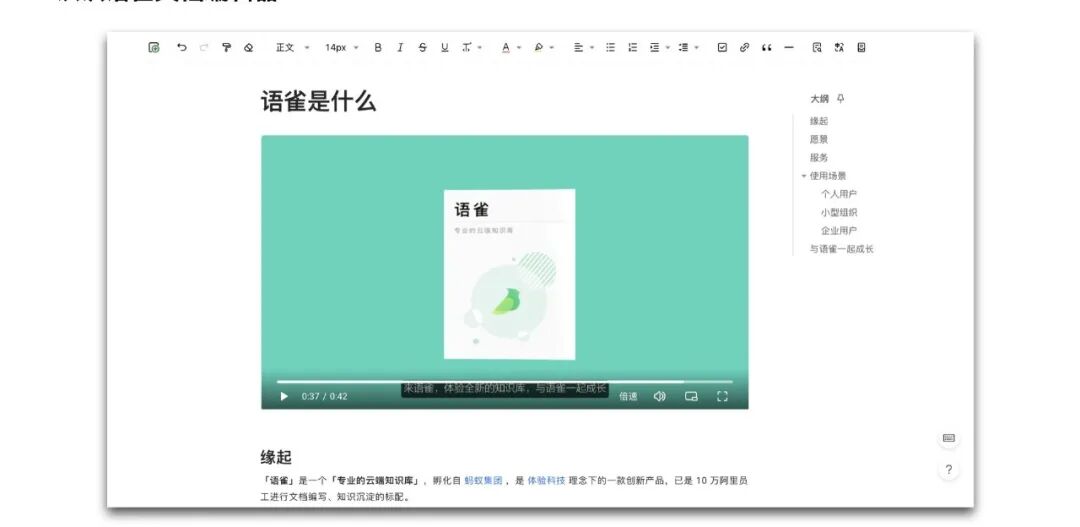This screenshot has width=1080, height=527.
Task: Click the 语雀是什么 document title
Action: [x=318, y=101]
